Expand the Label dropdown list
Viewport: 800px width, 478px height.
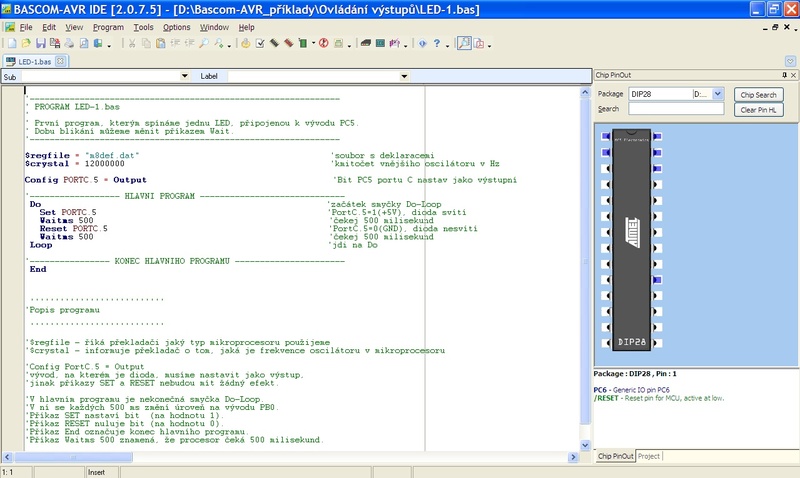[404, 77]
